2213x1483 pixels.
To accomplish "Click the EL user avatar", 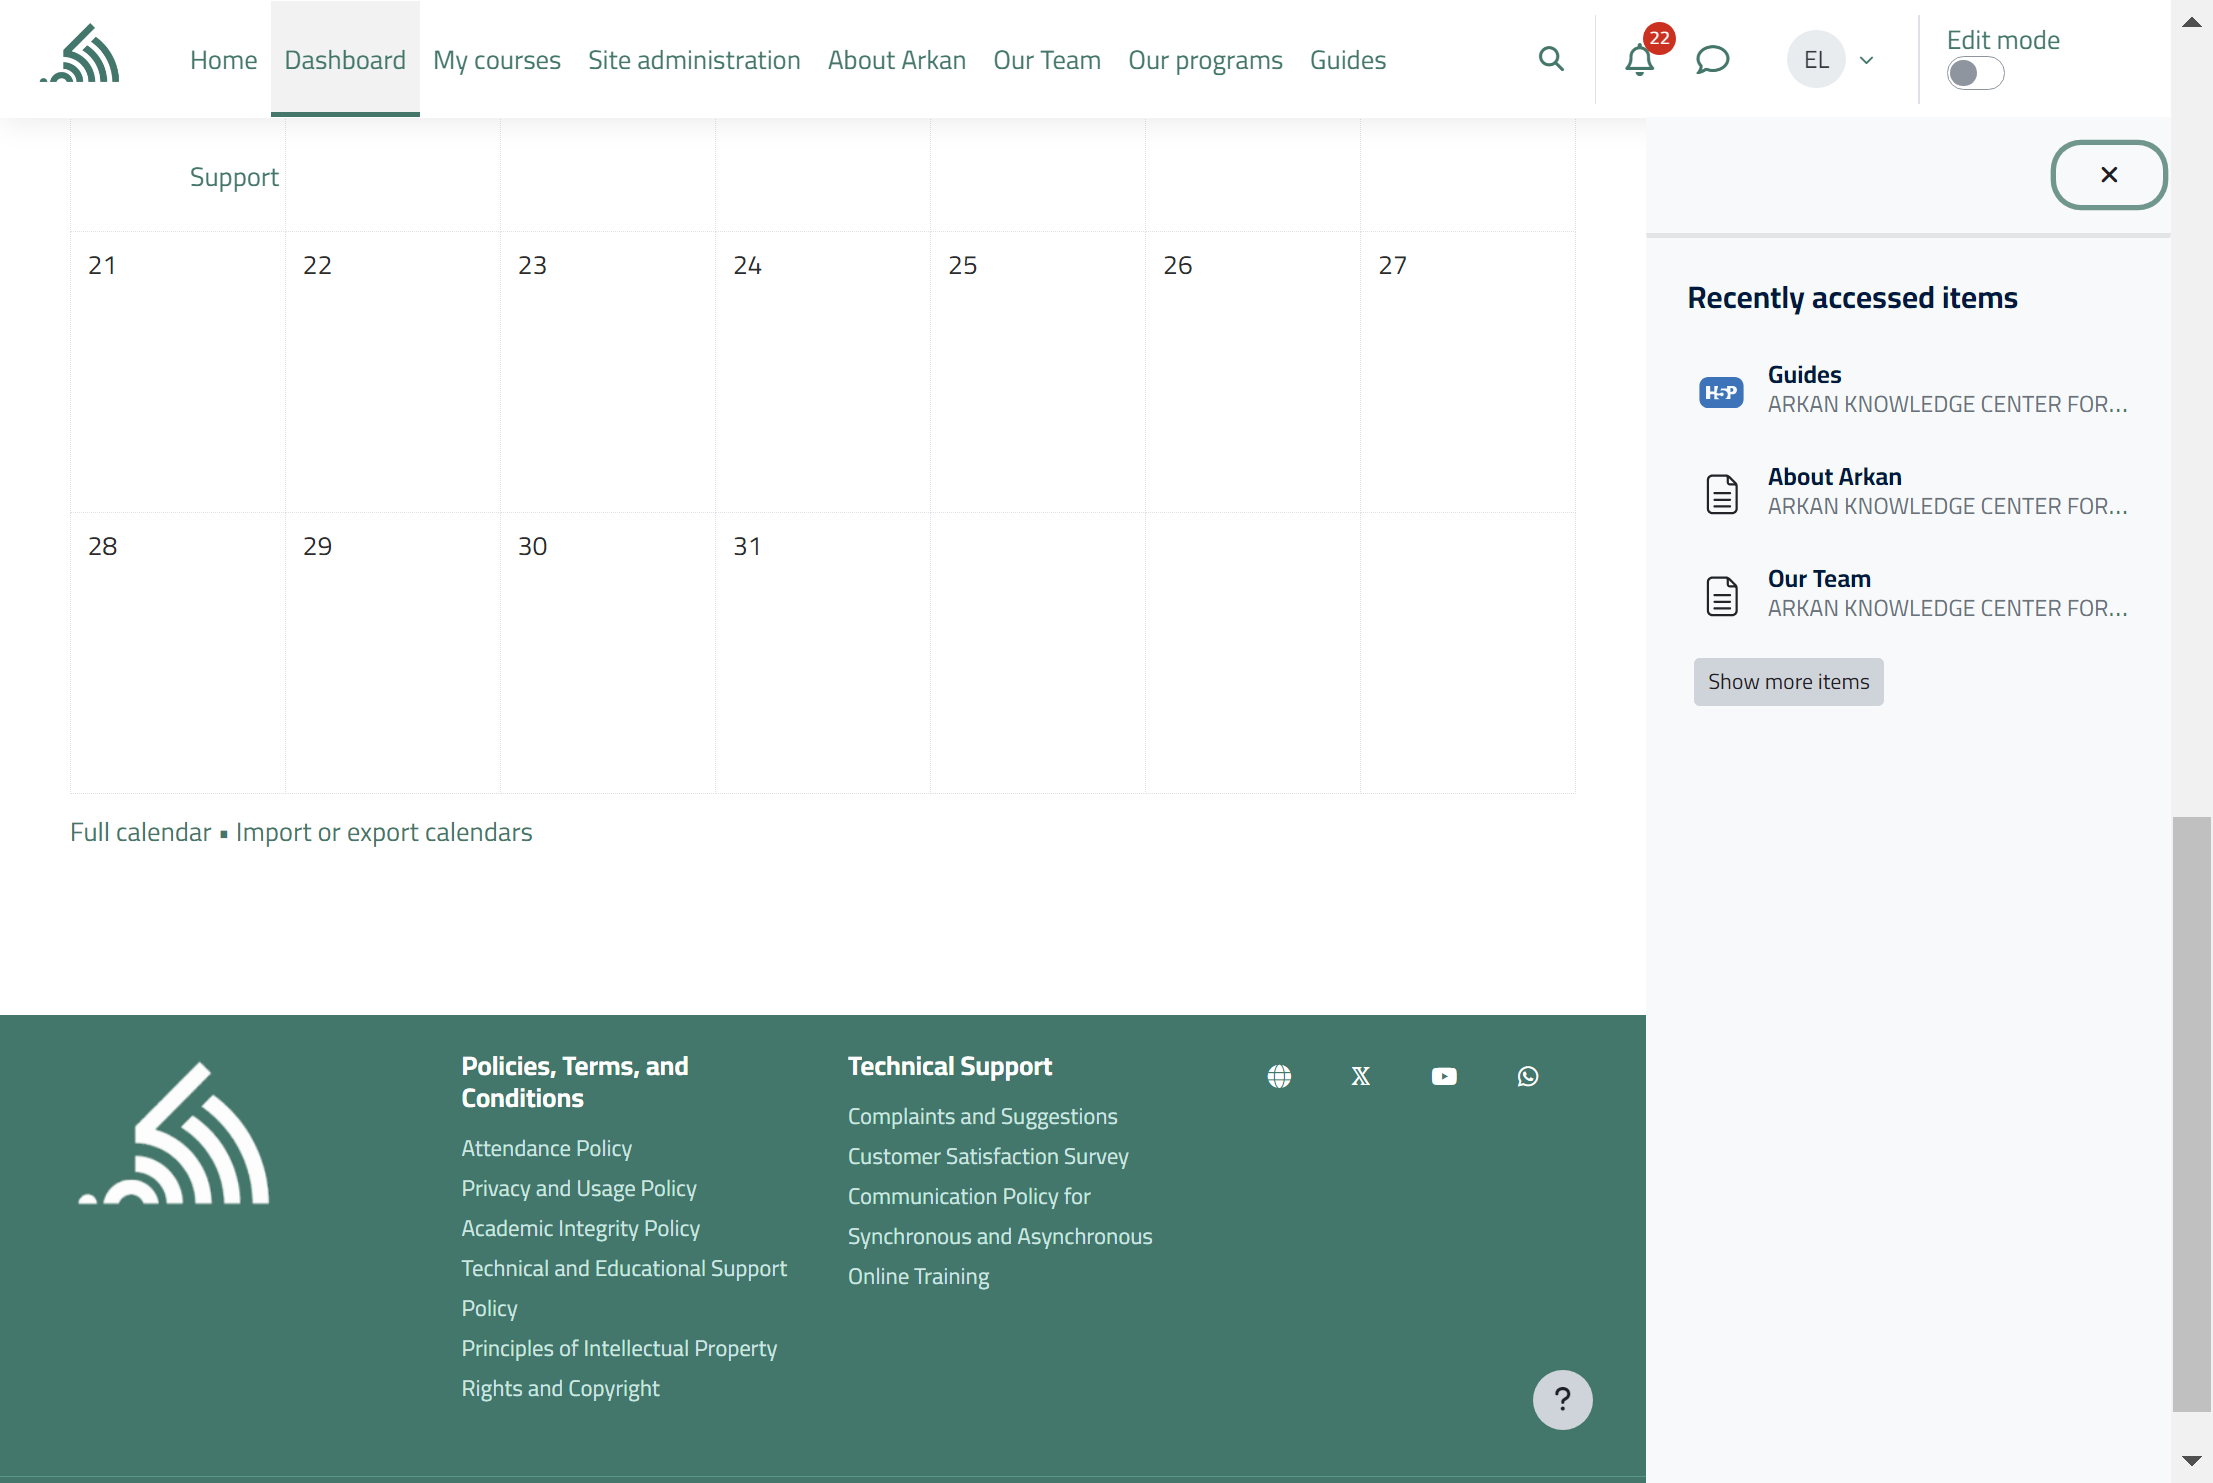I will 1816,60.
